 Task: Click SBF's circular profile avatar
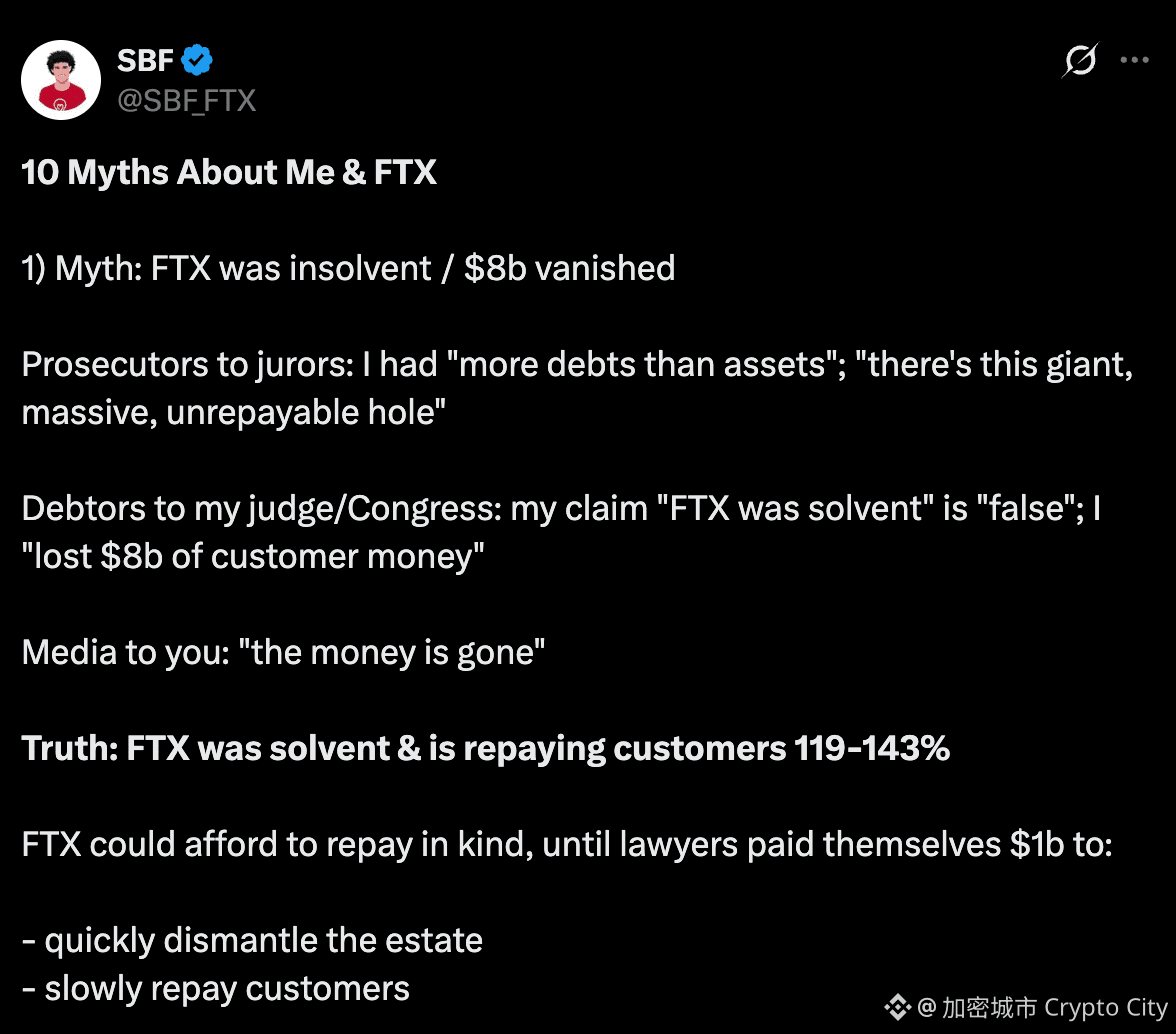[61, 79]
